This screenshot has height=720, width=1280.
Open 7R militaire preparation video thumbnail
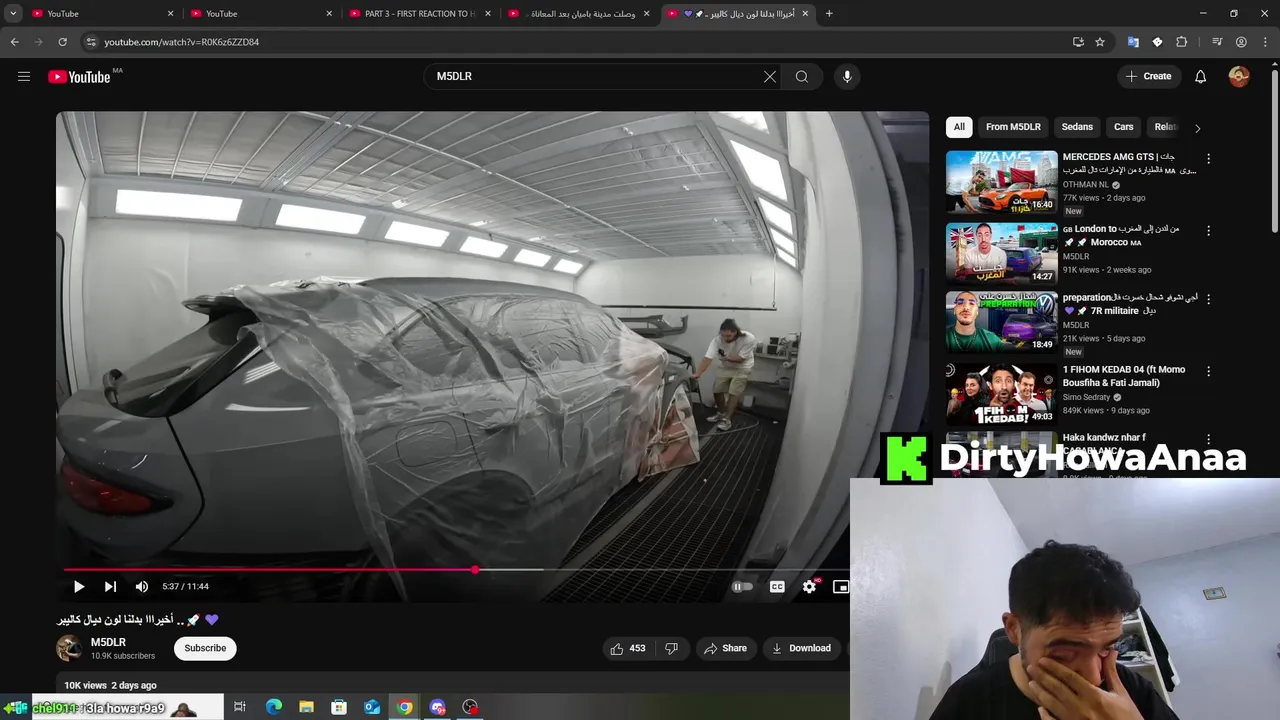click(1001, 322)
